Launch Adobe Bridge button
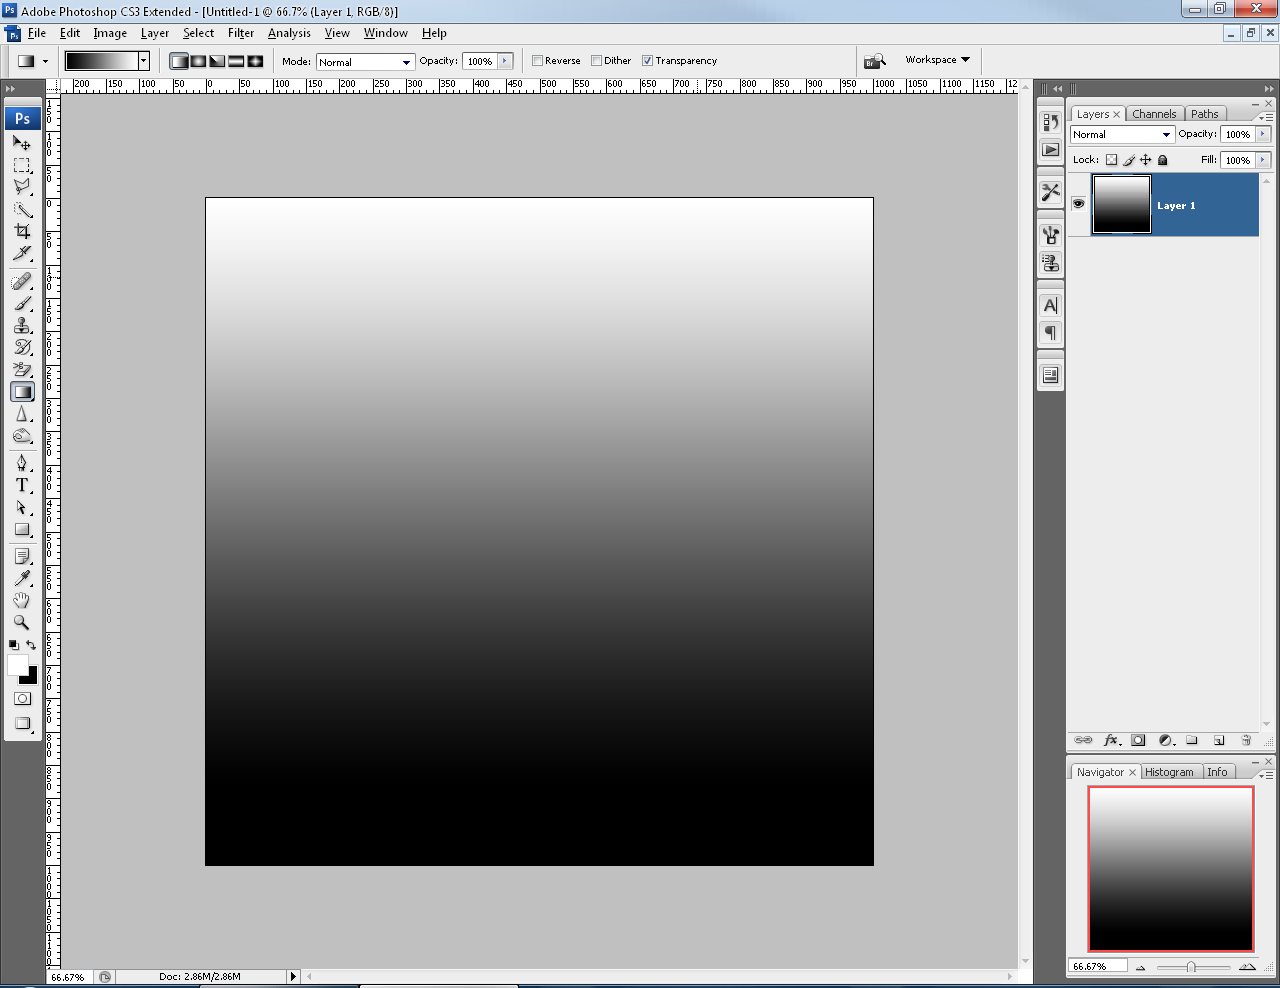1280x988 pixels. click(x=875, y=61)
